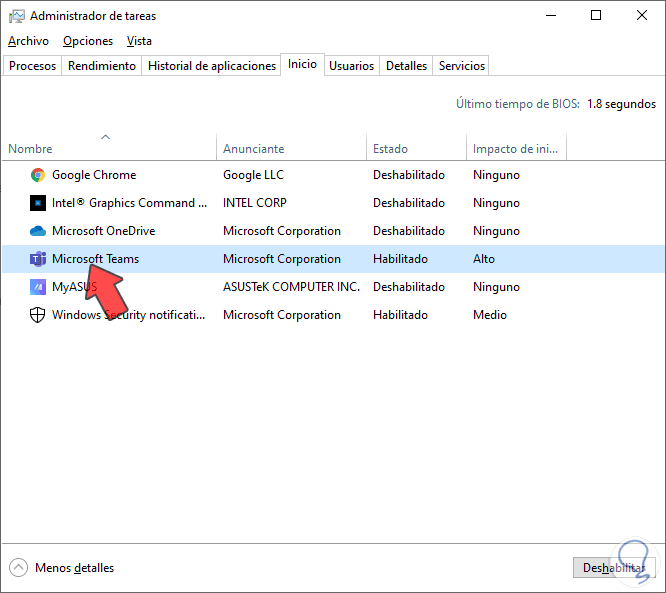Maximize the Administrador de tareas window
The height and width of the screenshot is (593, 666).
[x=596, y=15]
